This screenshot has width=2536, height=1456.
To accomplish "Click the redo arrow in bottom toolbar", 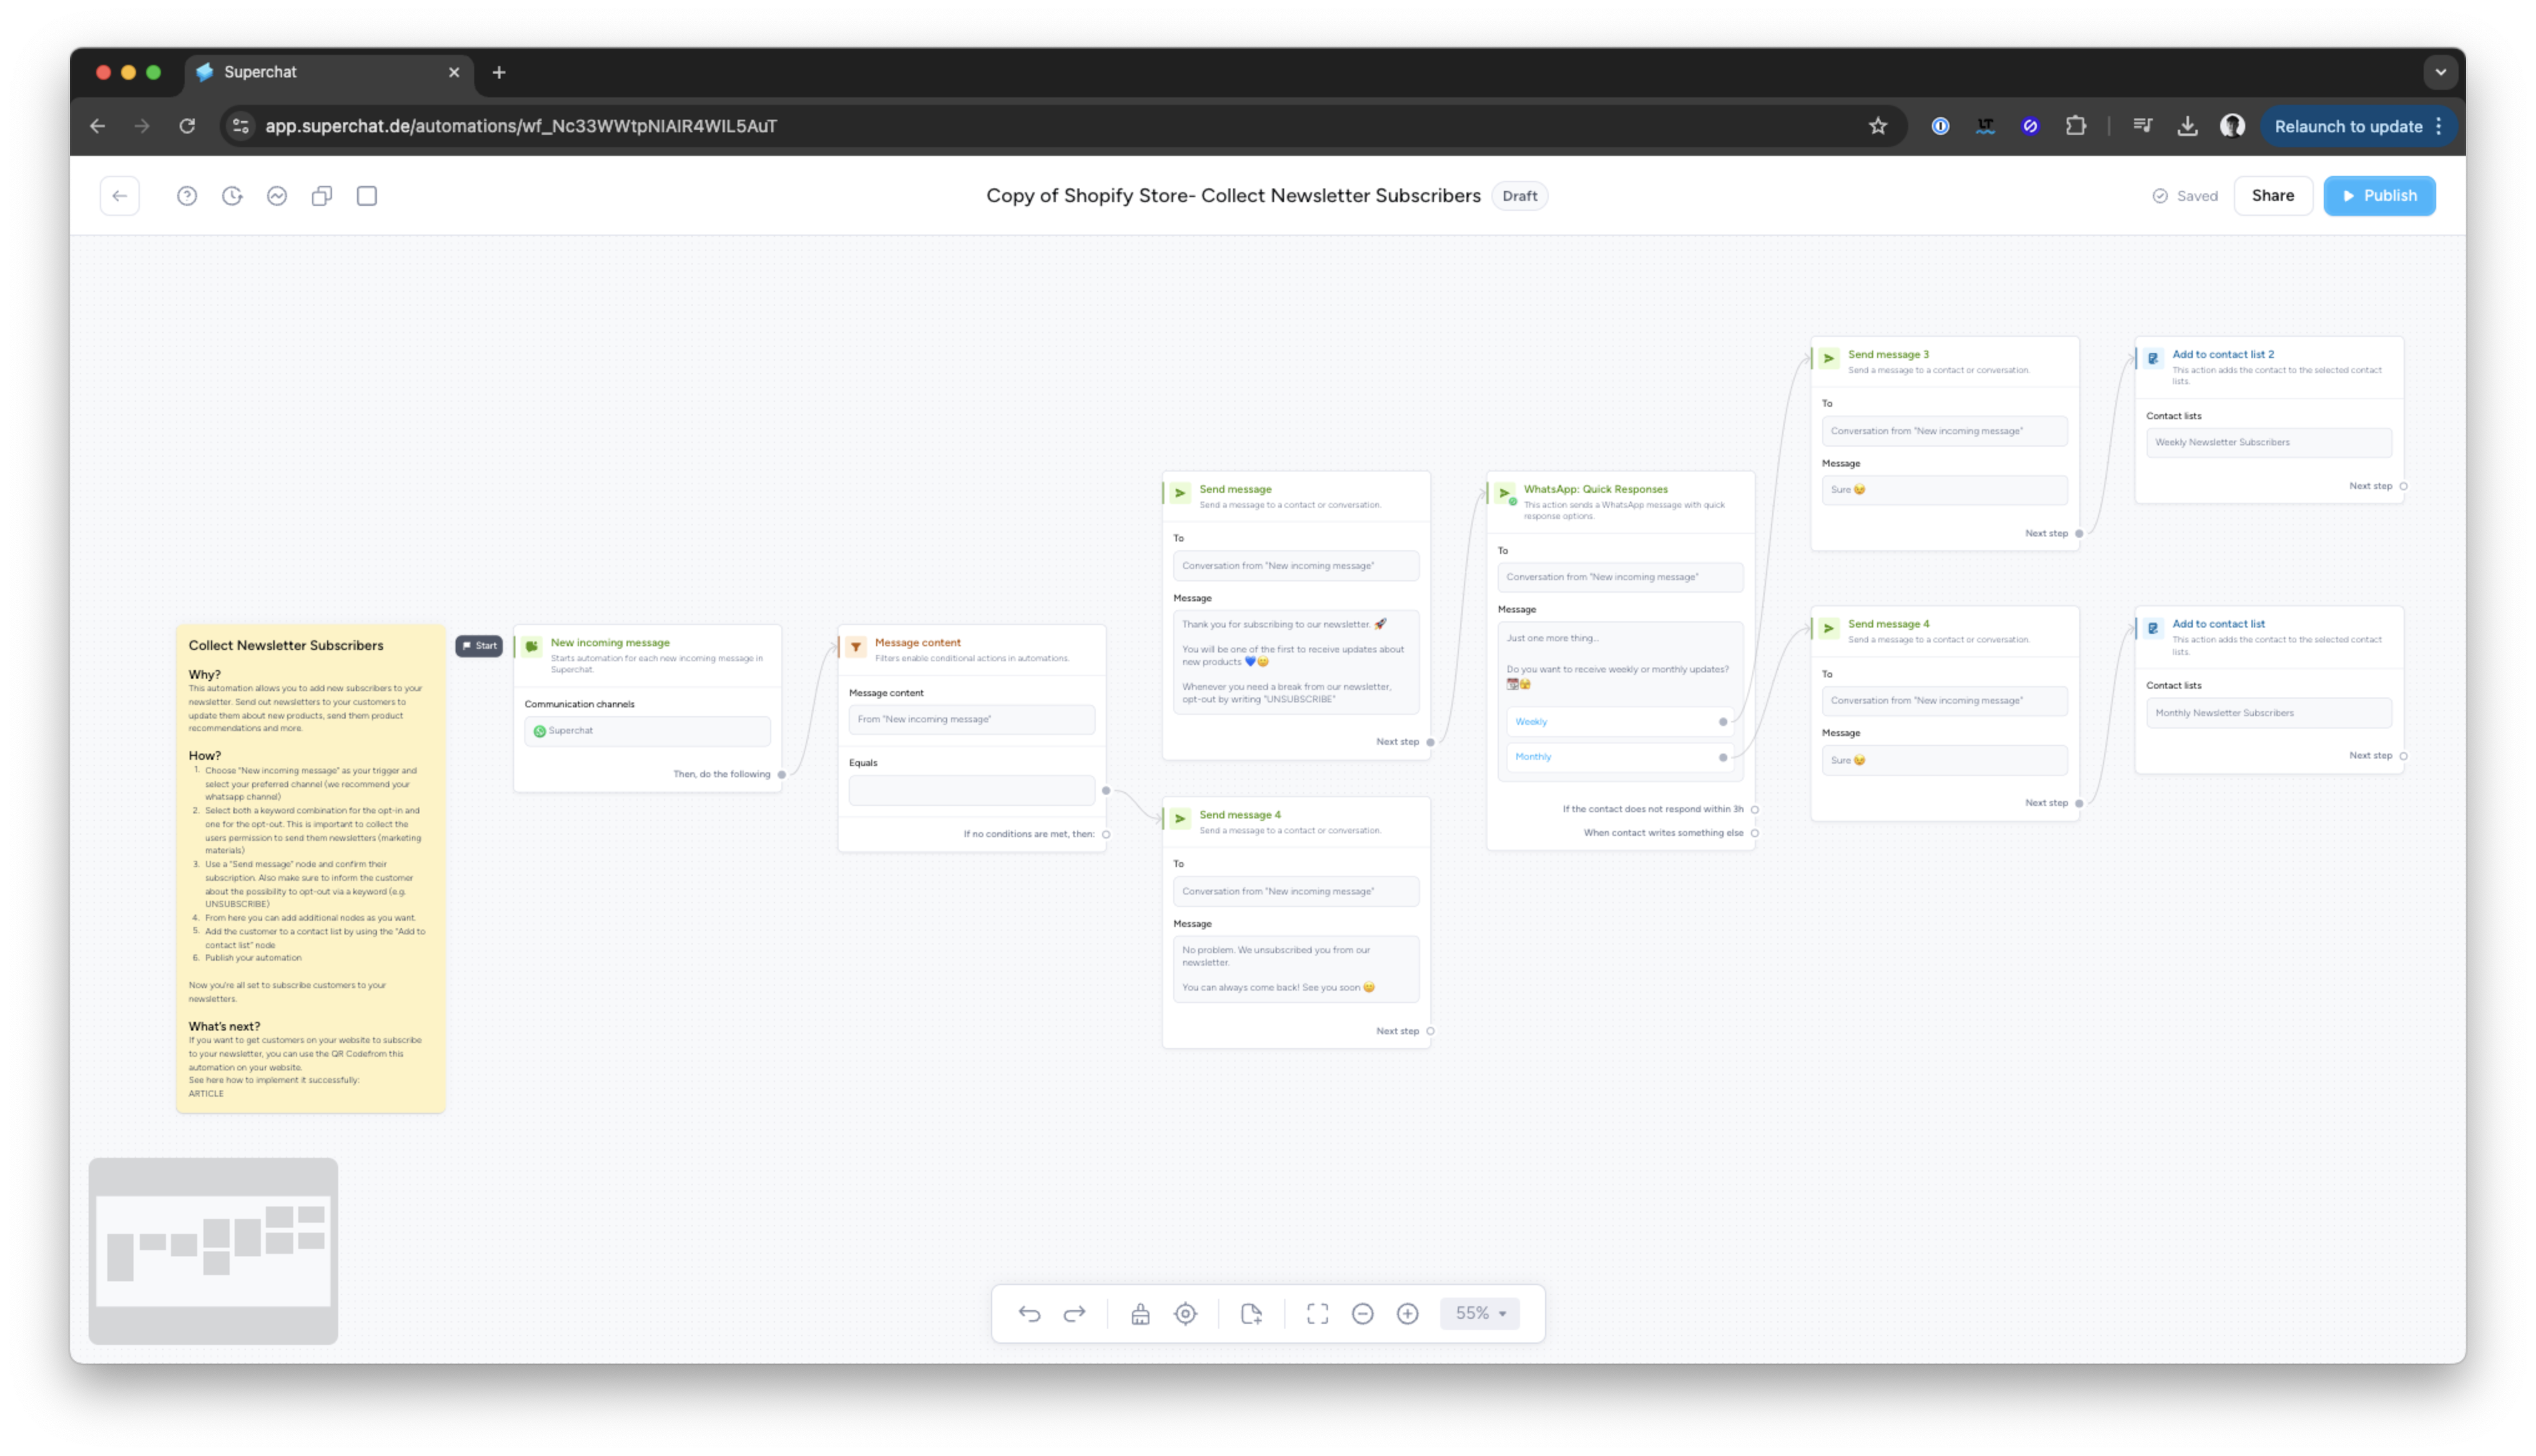I will [1074, 1313].
